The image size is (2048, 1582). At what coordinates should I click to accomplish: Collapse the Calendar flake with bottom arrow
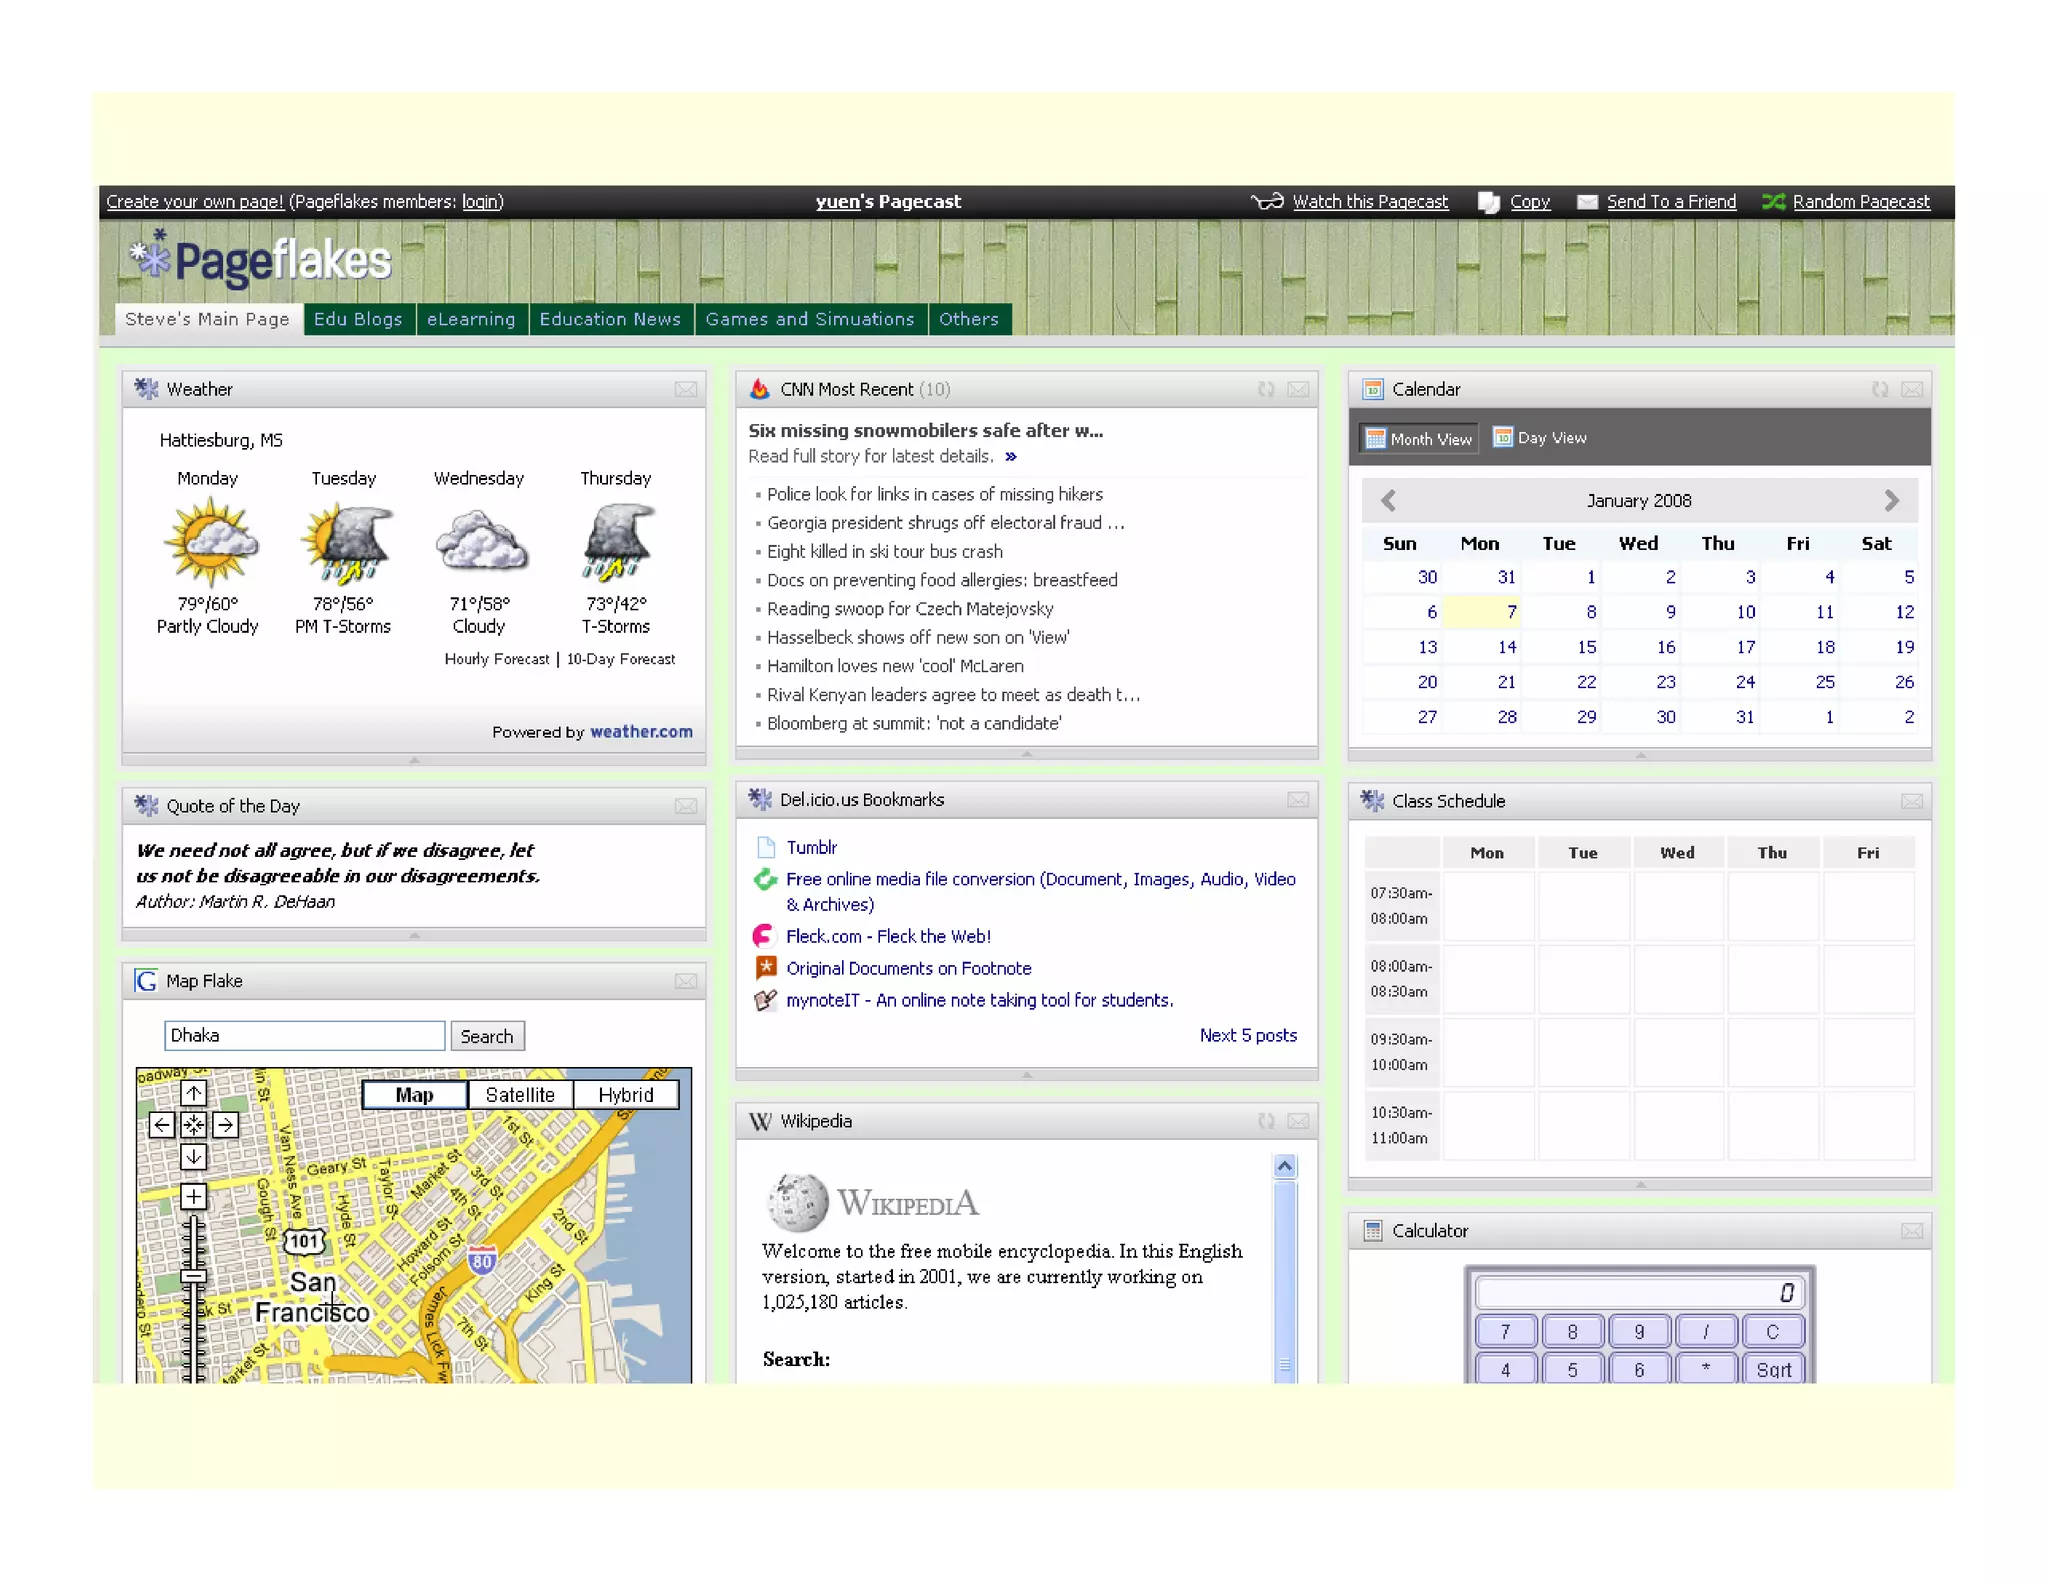1640,755
